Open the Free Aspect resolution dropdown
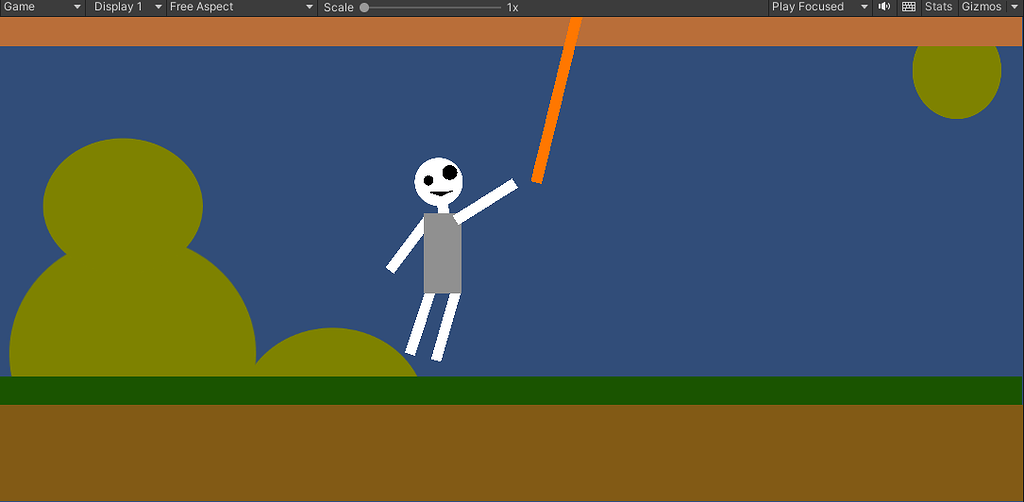The image size is (1024, 502). tap(242, 7)
